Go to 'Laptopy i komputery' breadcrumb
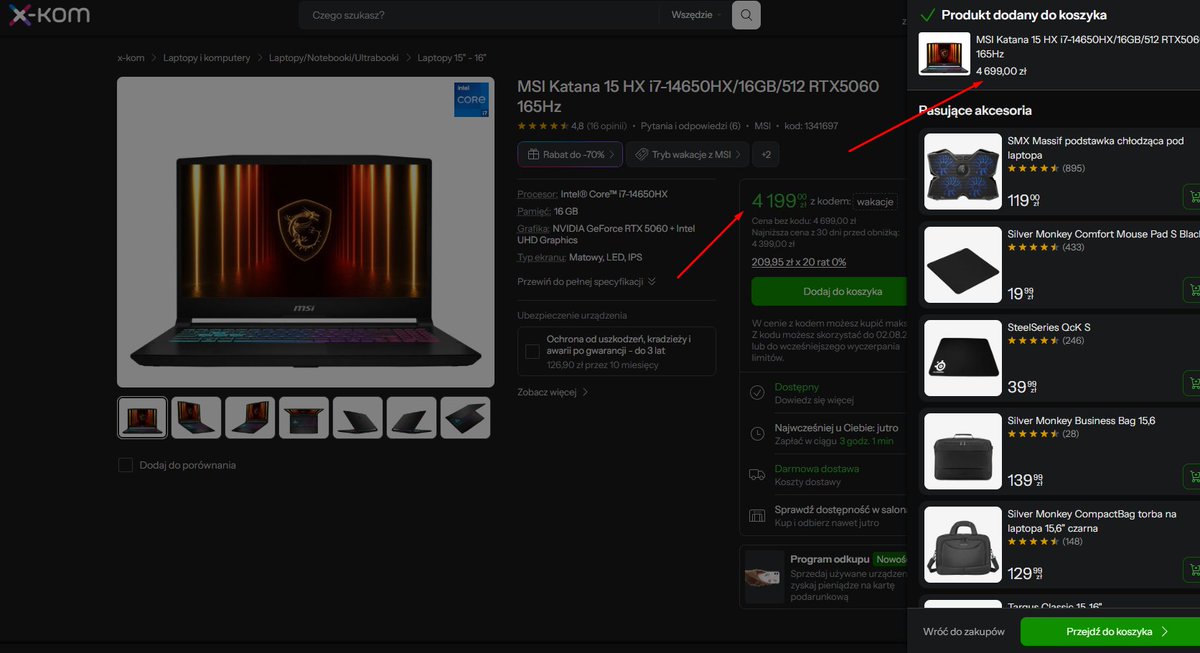Viewport: 1200px width, 653px height. click(207, 58)
